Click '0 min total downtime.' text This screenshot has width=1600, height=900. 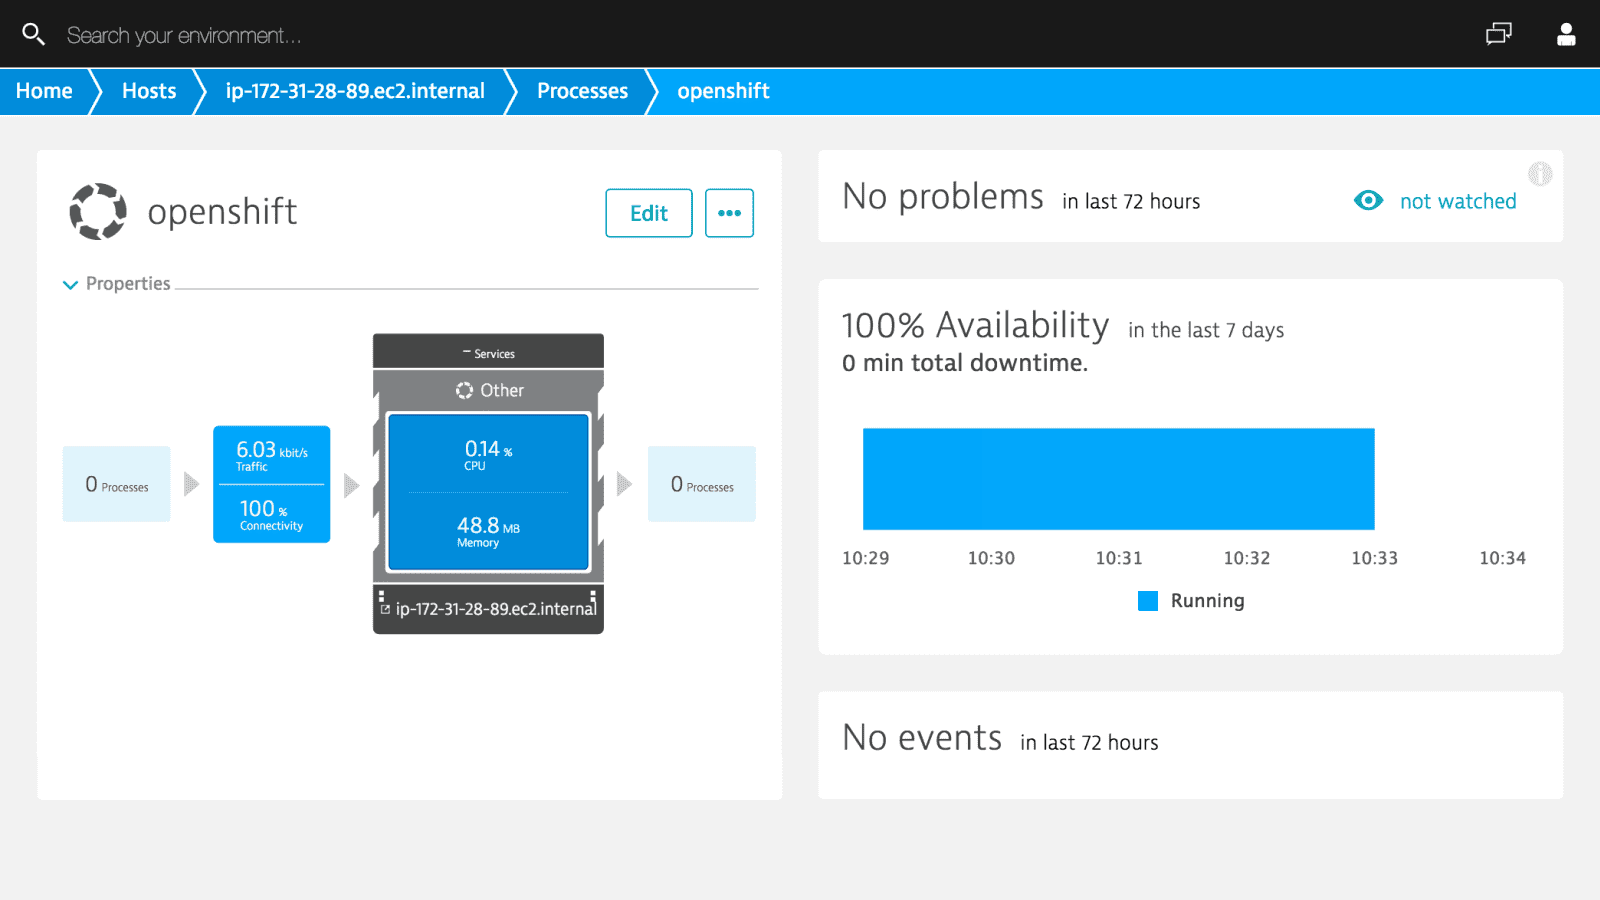tap(965, 363)
